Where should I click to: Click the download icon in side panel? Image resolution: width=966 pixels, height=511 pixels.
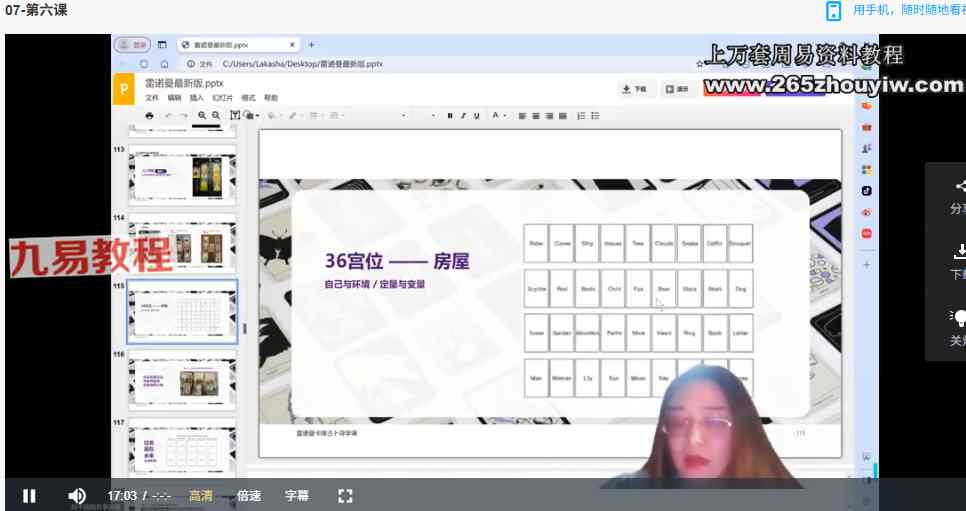pos(959,251)
